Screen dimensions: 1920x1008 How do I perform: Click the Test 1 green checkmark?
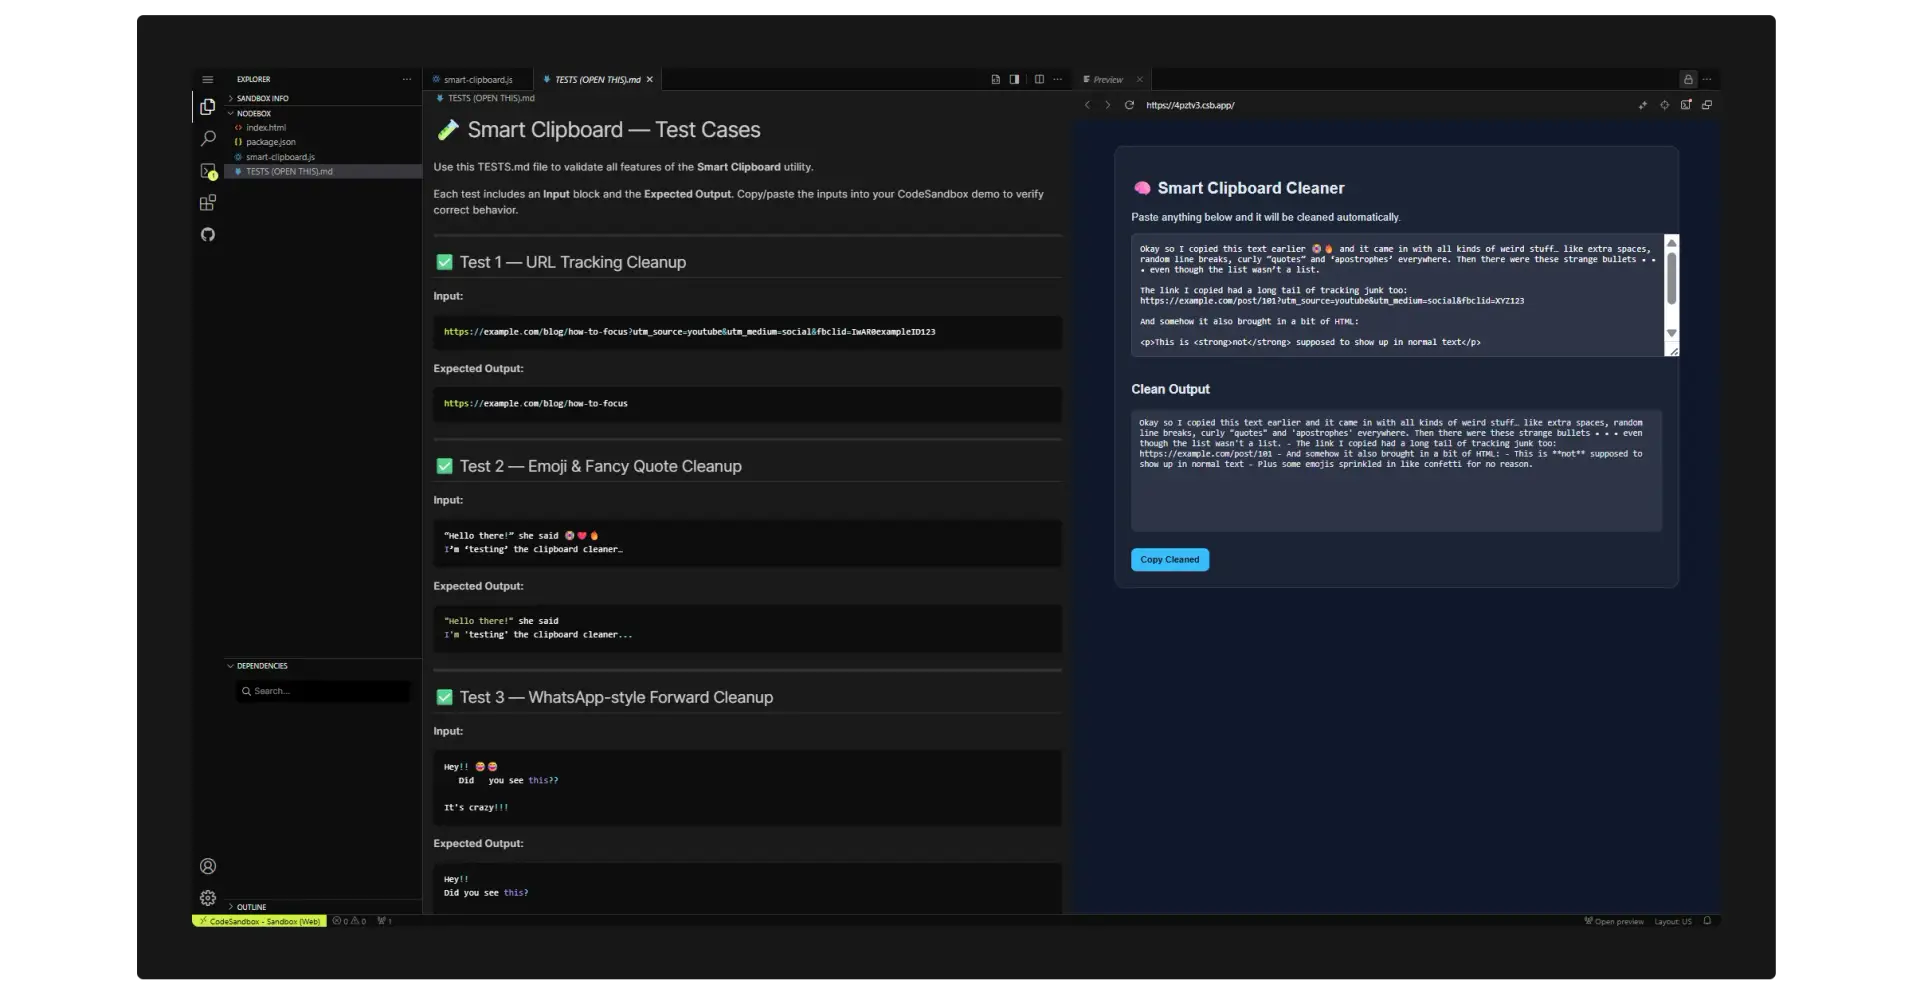coord(445,263)
